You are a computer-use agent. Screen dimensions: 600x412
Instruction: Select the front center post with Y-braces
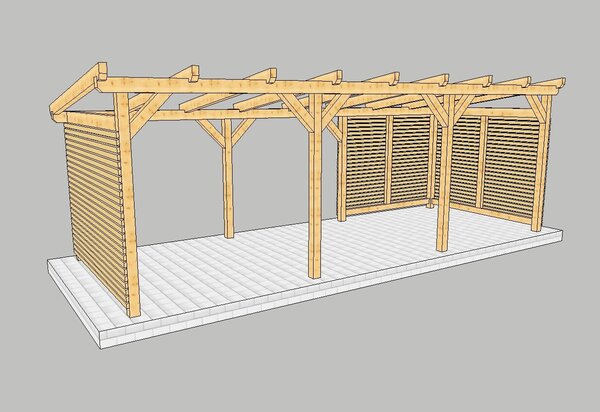pos(315,186)
